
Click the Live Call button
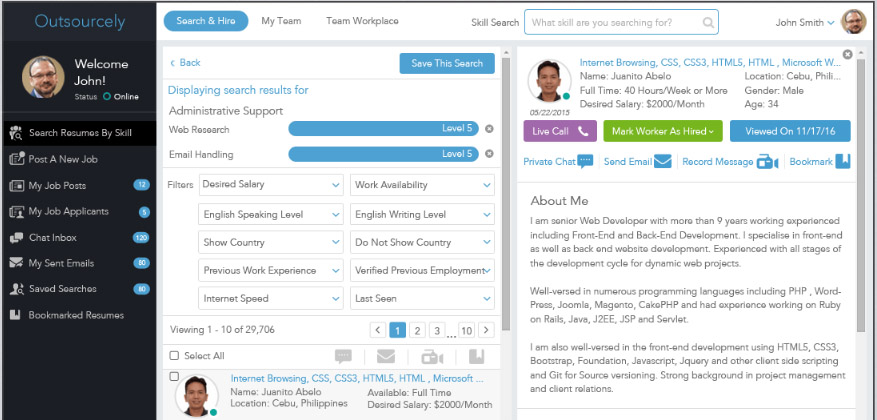pos(560,131)
